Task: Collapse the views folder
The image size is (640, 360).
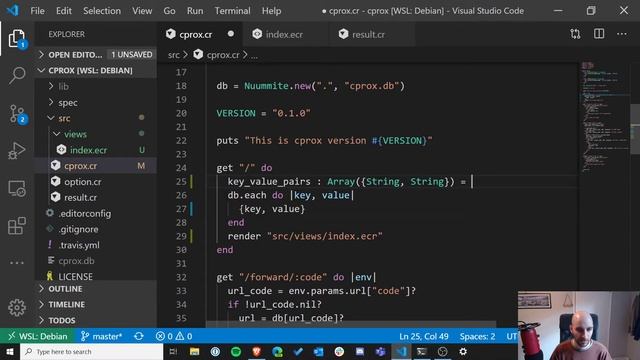Action: click(x=96, y=134)
